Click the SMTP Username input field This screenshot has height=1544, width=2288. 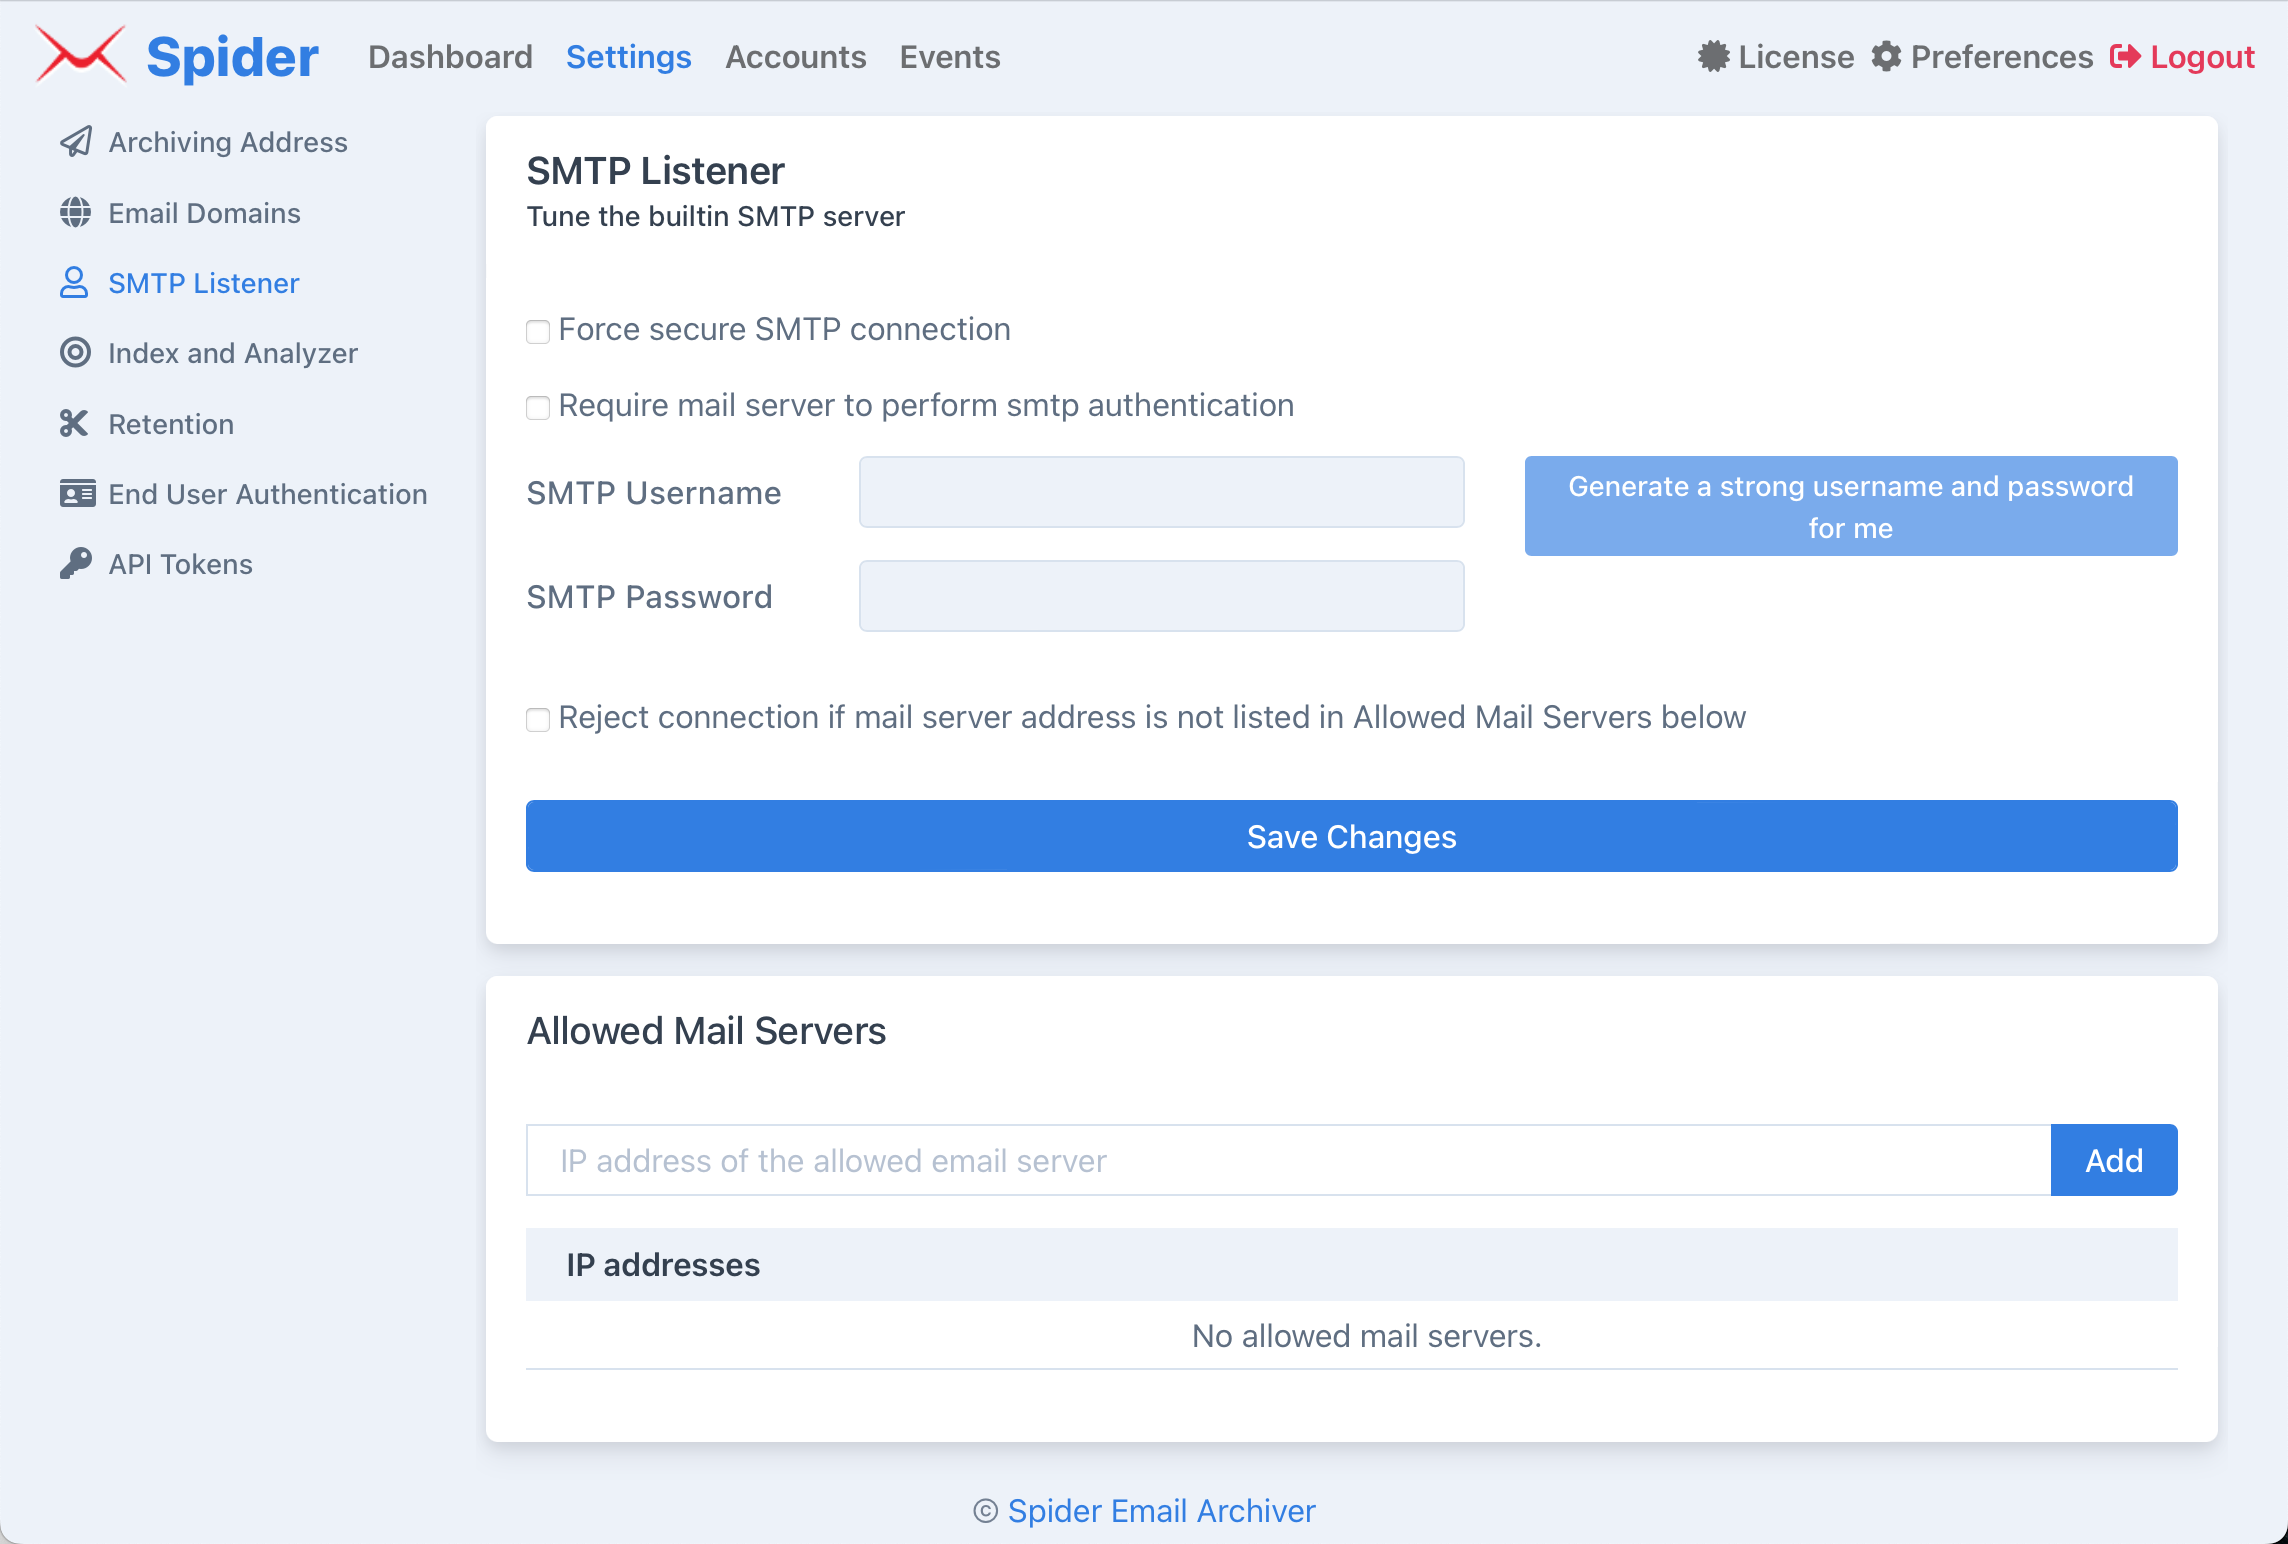(1161, 491)
